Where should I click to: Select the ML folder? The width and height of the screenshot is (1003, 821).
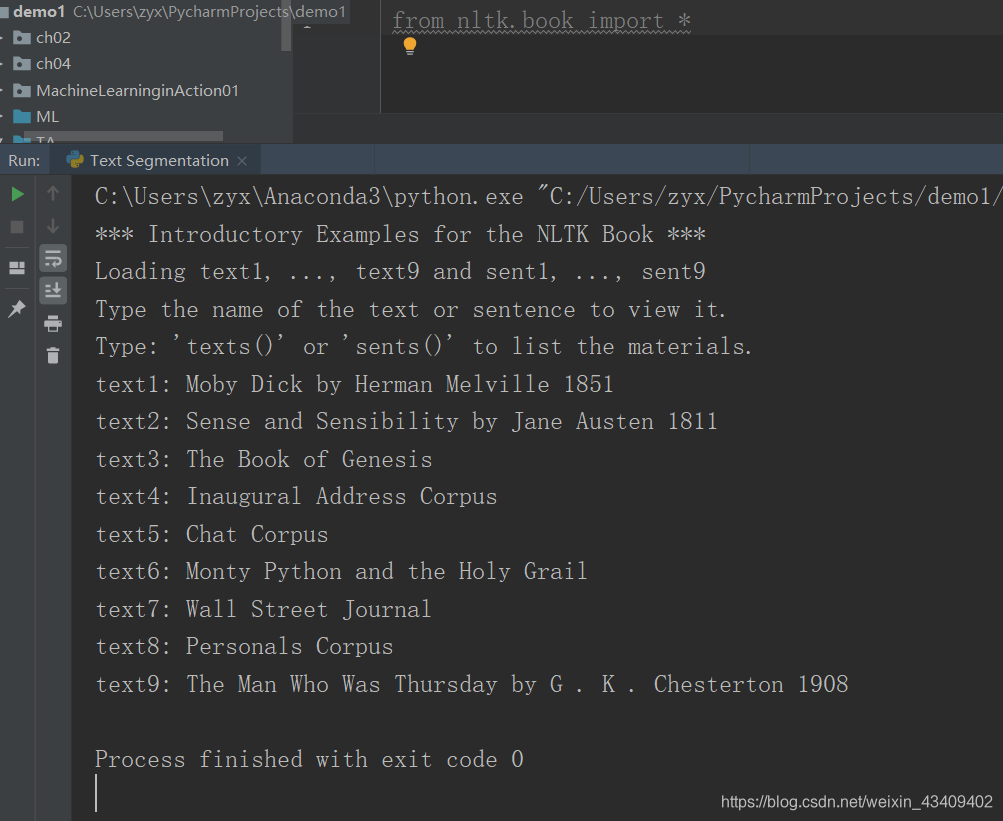pos(47,116)
